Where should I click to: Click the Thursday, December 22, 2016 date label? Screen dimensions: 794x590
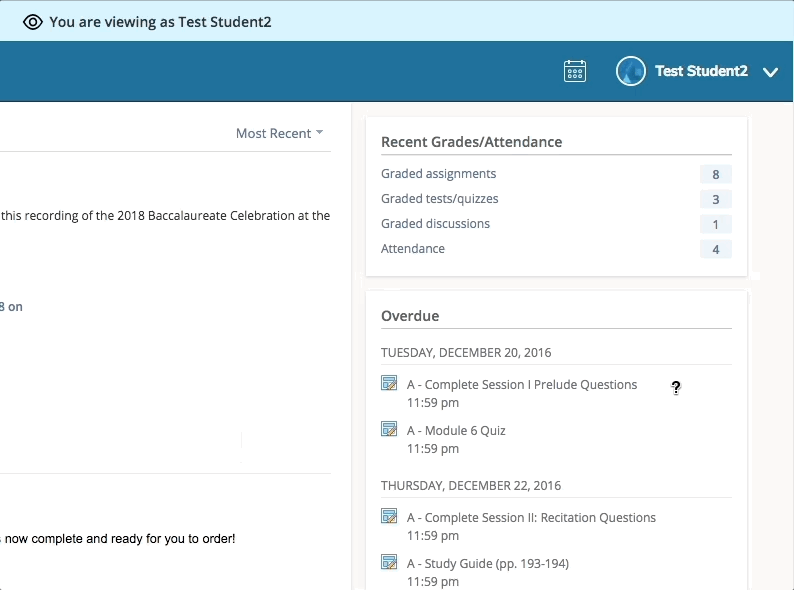tap(471, 486)
